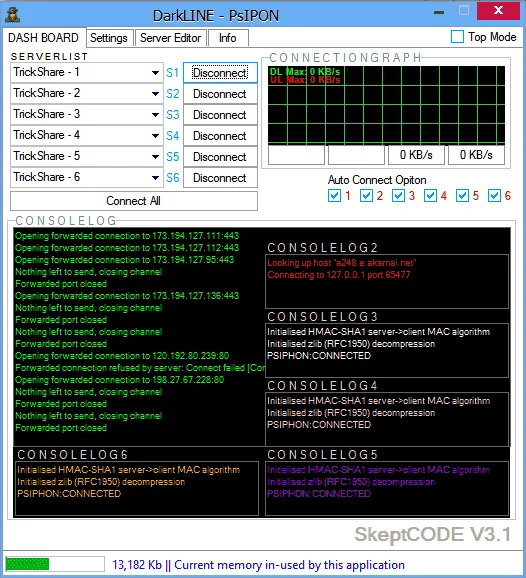The height and width of the screenshot is (578, 526).
Task: Click the S4 server label
Action: [x=173, y=136]
